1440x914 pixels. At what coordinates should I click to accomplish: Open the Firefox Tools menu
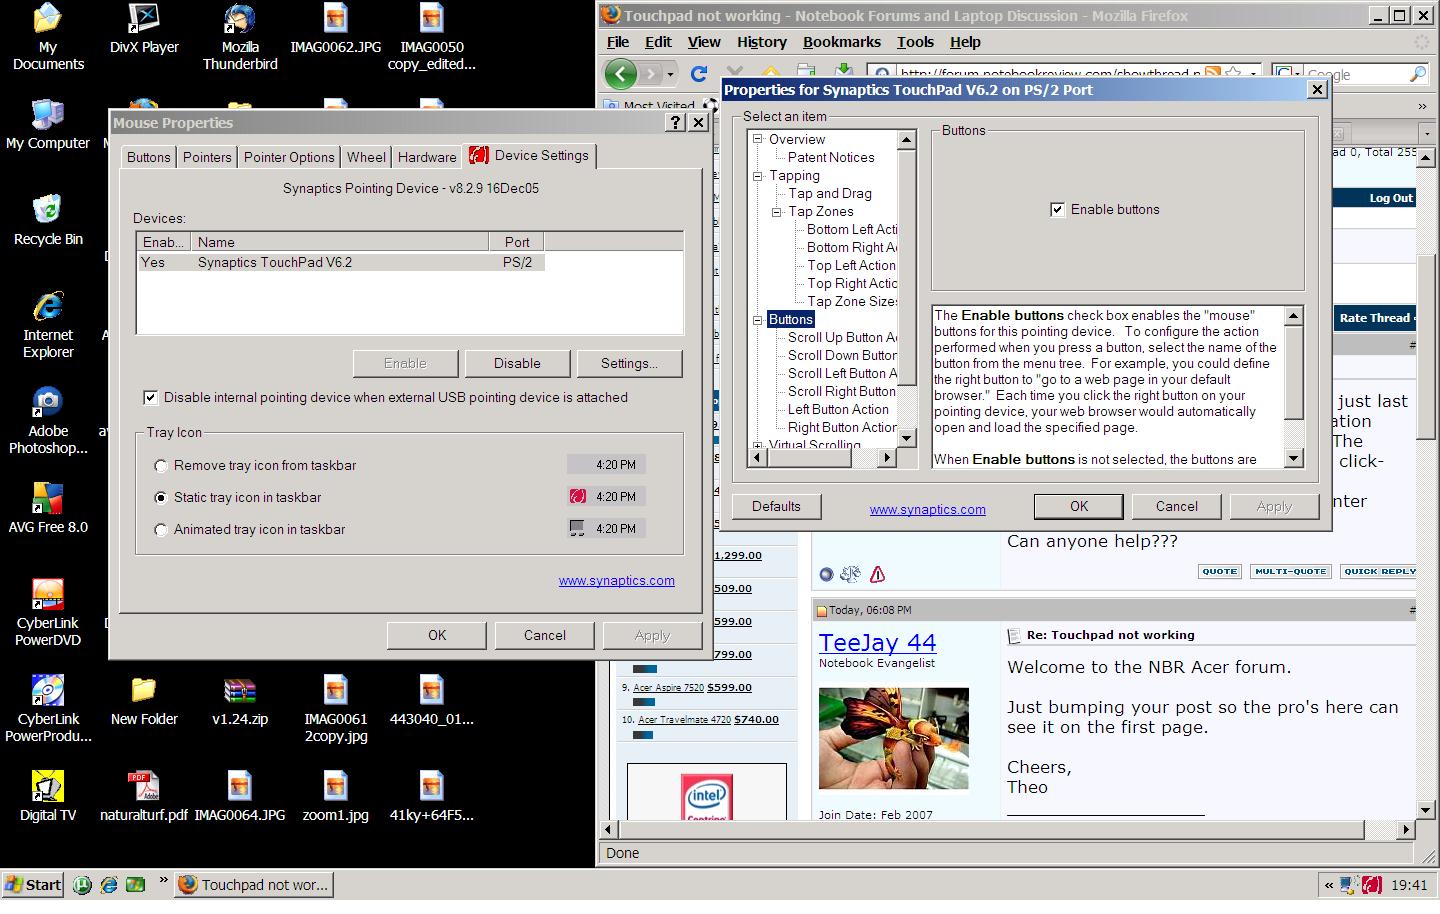coord(915,42)
